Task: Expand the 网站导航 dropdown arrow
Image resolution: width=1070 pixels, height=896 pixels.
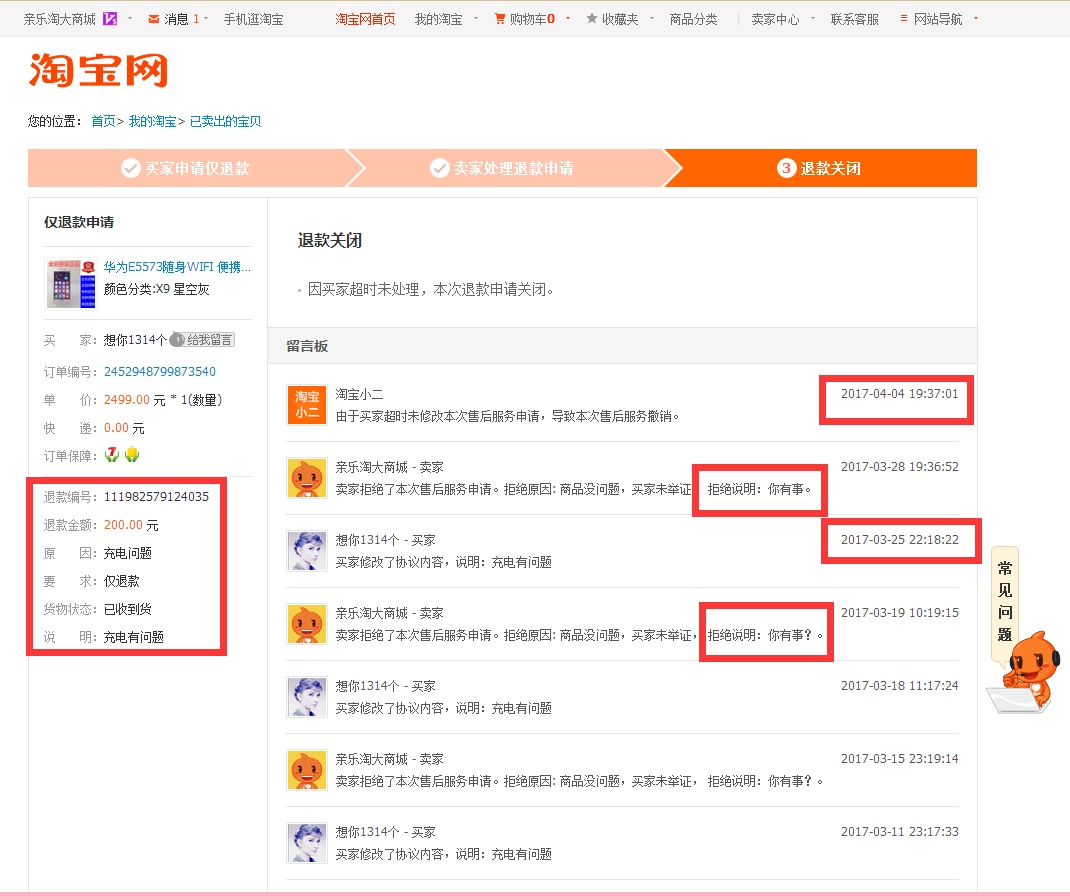Action: pyautogui.click(x=976, y=18)
